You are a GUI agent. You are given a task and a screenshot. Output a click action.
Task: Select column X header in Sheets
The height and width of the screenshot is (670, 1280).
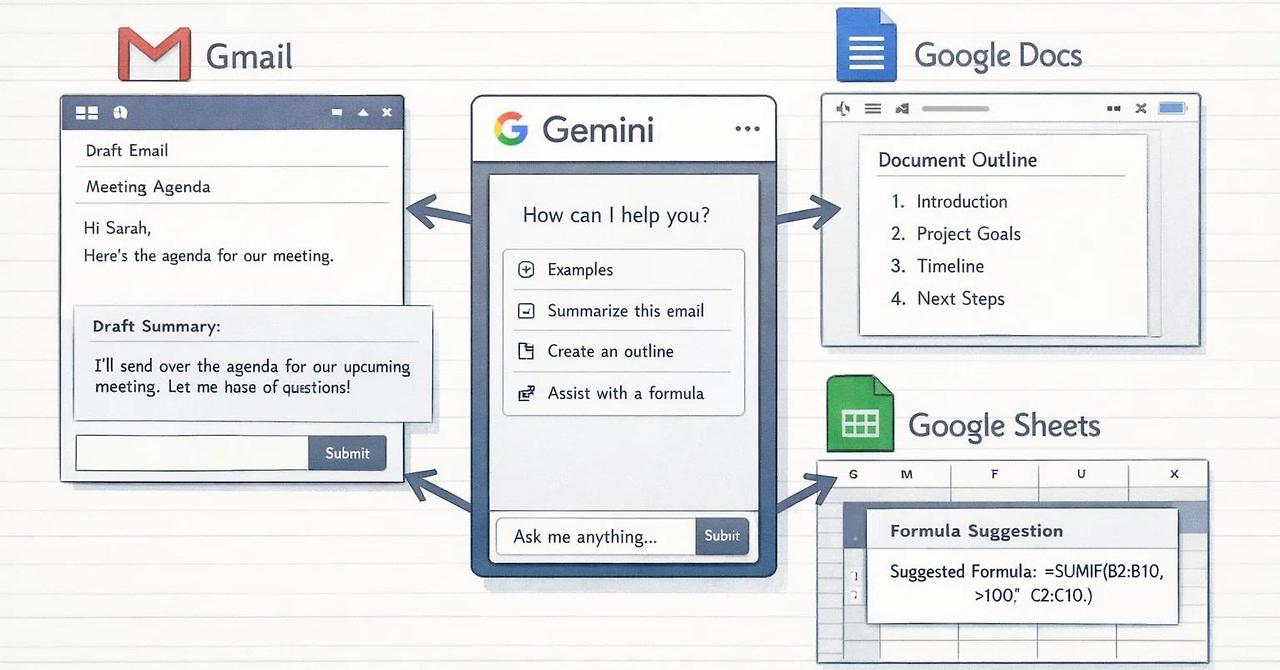point(1173,474)
